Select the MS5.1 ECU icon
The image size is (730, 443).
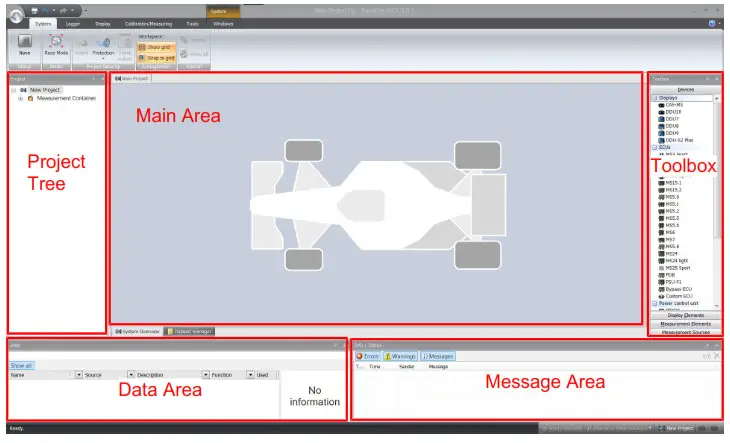click(661, 204)
